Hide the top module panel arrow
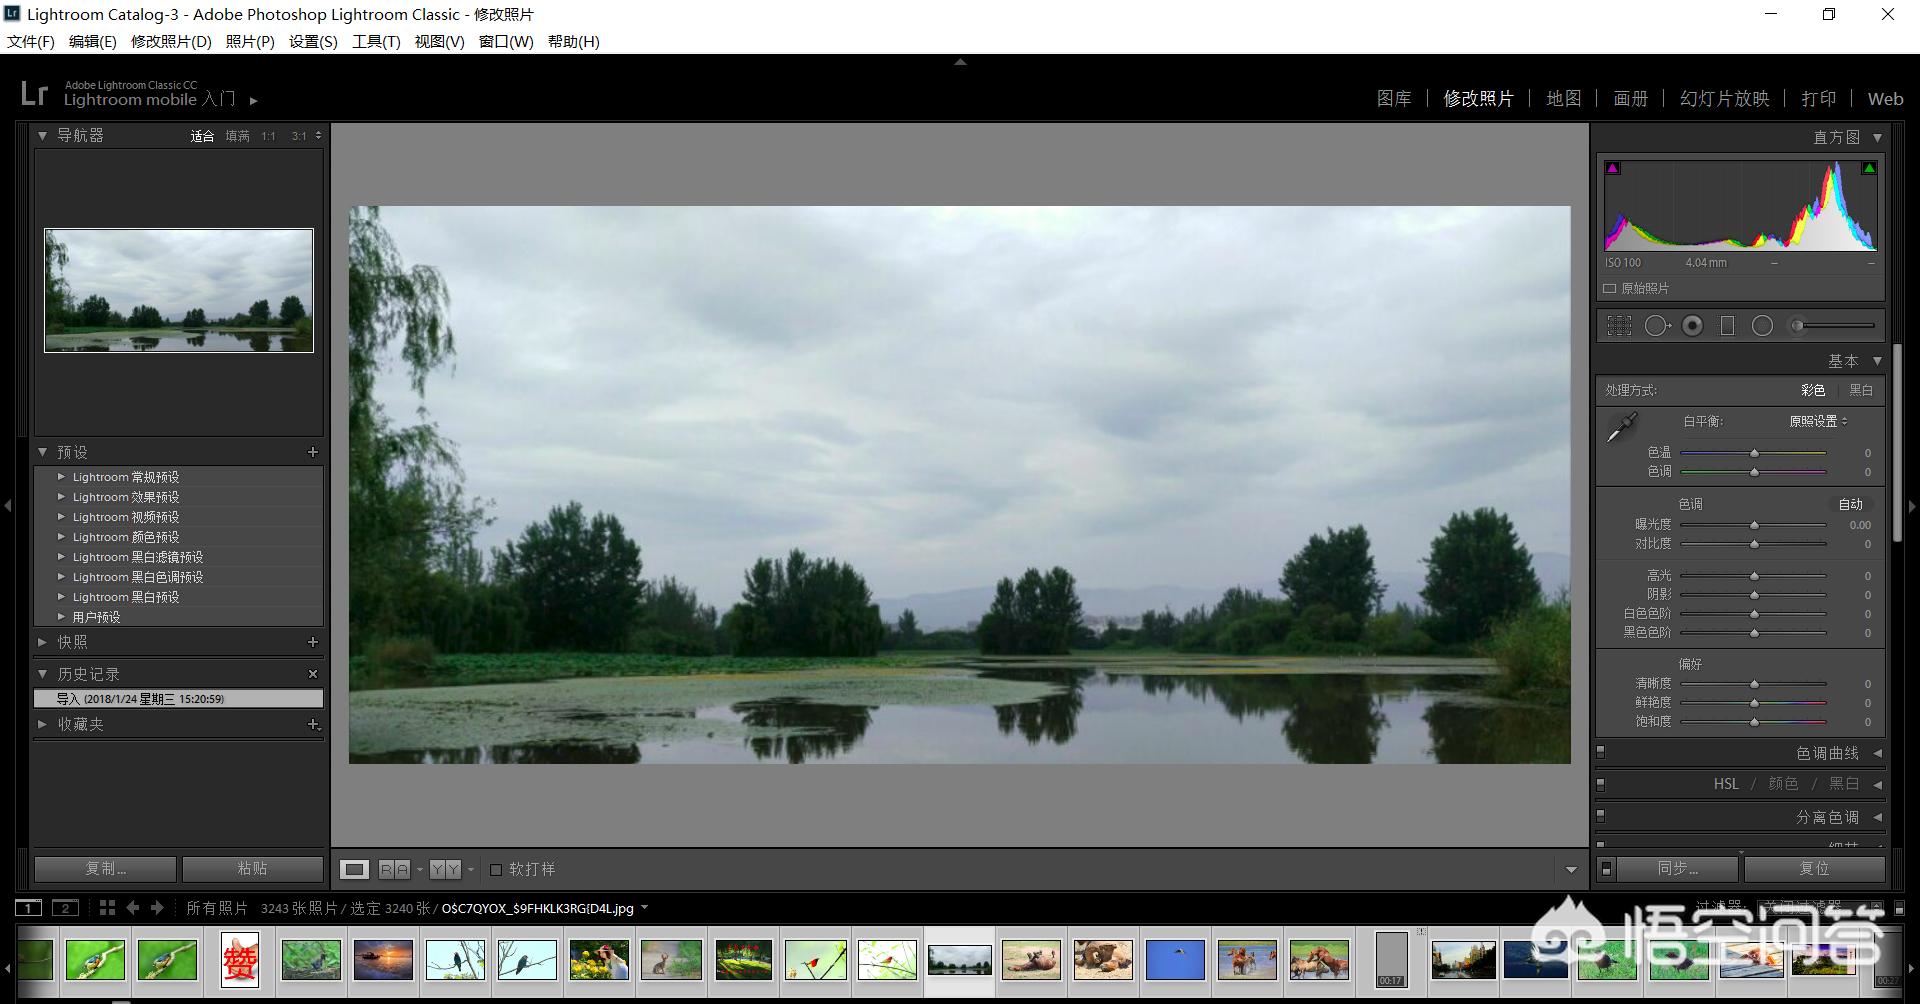The height and width of the screenshot is (1004, 1920). [x=960, y=62]
